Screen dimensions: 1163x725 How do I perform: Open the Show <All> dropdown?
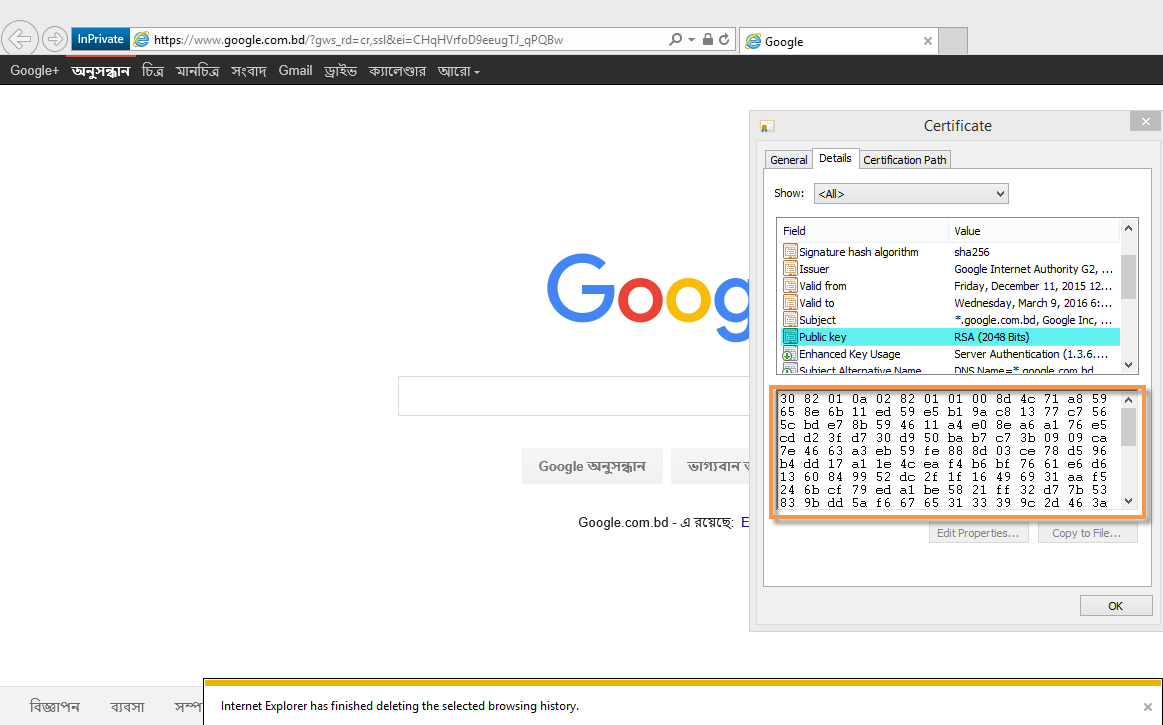[911, 194]
